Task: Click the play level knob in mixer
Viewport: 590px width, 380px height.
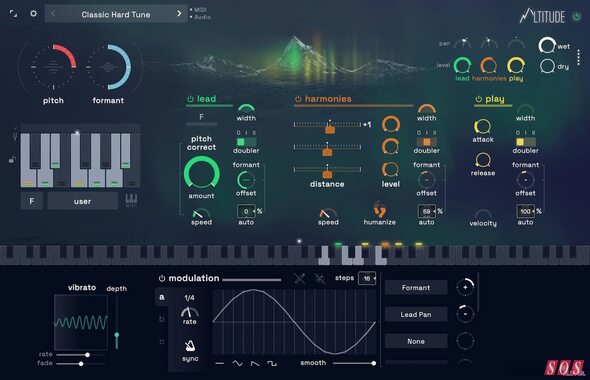Action: coord(516,65)
